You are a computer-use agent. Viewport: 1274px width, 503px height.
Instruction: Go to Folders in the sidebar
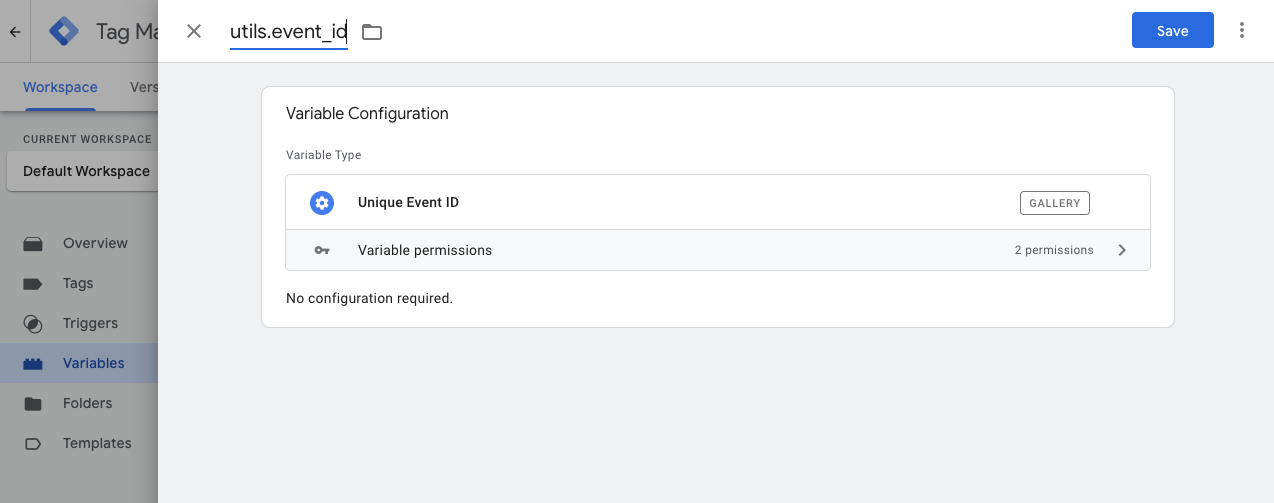(87, 403)
